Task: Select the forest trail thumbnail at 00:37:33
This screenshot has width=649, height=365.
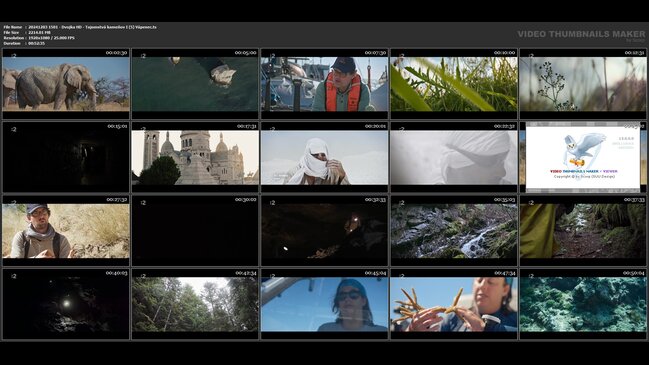Action: point(583,231)
